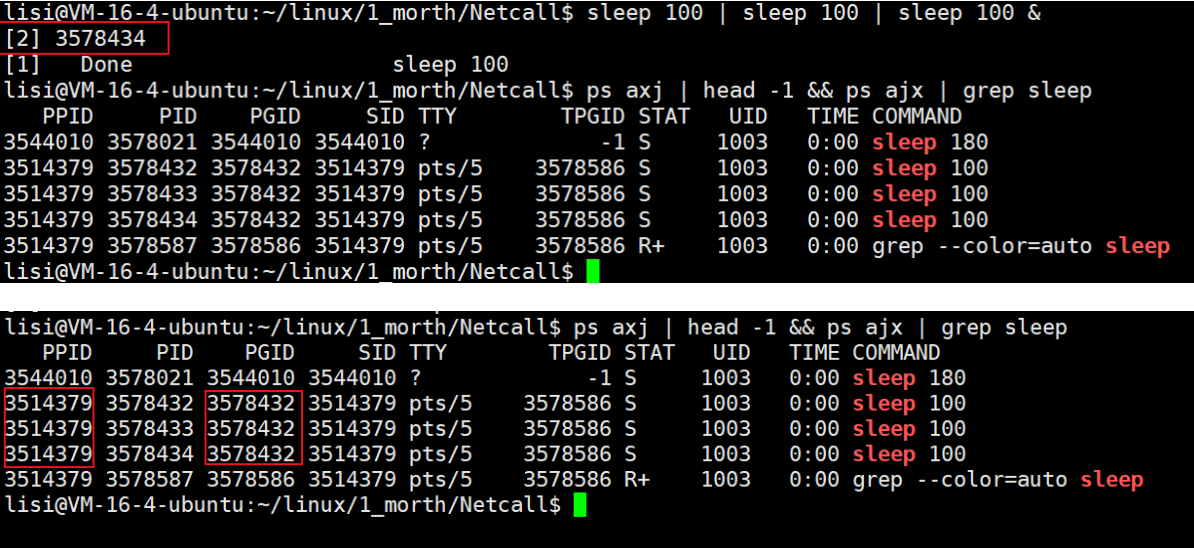This screenshot has height=548, width=1194.
Task: Click "grep --color=auto sleep" in the lower output
Action: tap(997, 480)
